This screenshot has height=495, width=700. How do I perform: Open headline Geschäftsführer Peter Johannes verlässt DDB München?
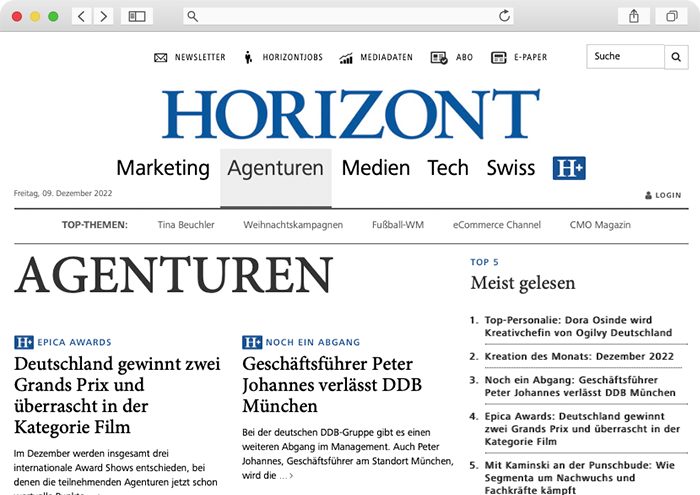pyautogui.click(x=332, y=385)
